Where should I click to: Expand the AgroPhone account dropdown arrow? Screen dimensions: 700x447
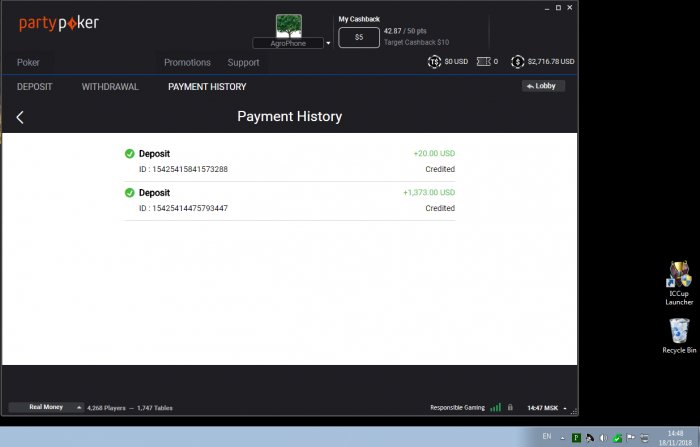pos(328,44)
